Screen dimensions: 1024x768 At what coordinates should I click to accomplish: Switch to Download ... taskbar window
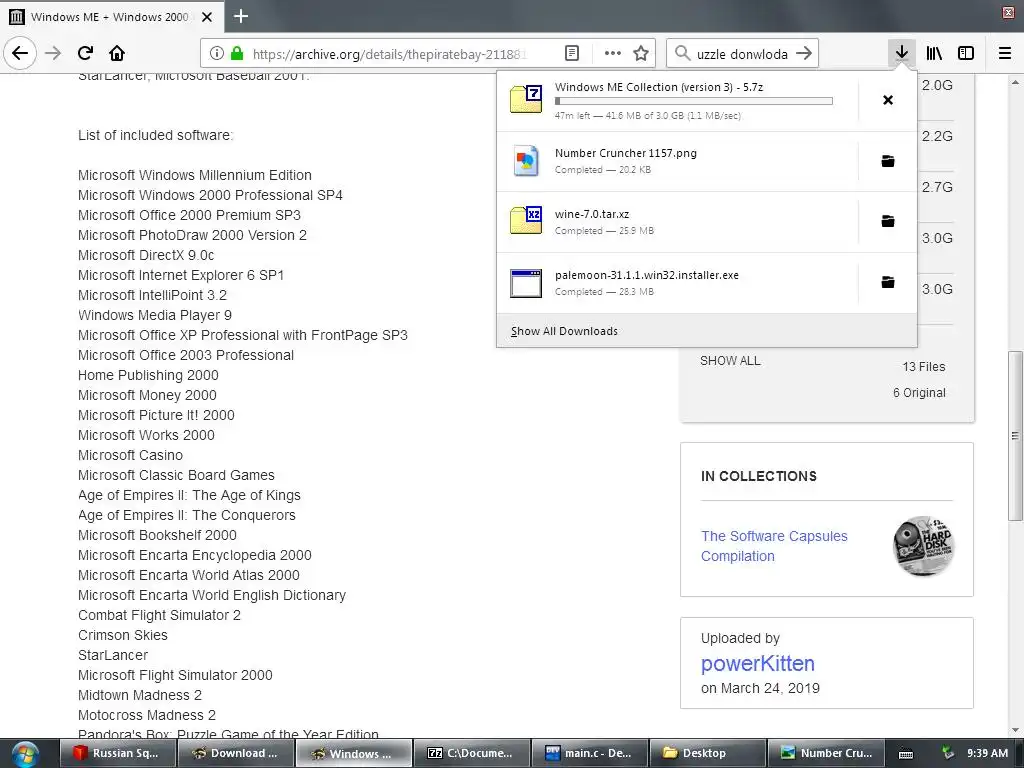(236, 753)
